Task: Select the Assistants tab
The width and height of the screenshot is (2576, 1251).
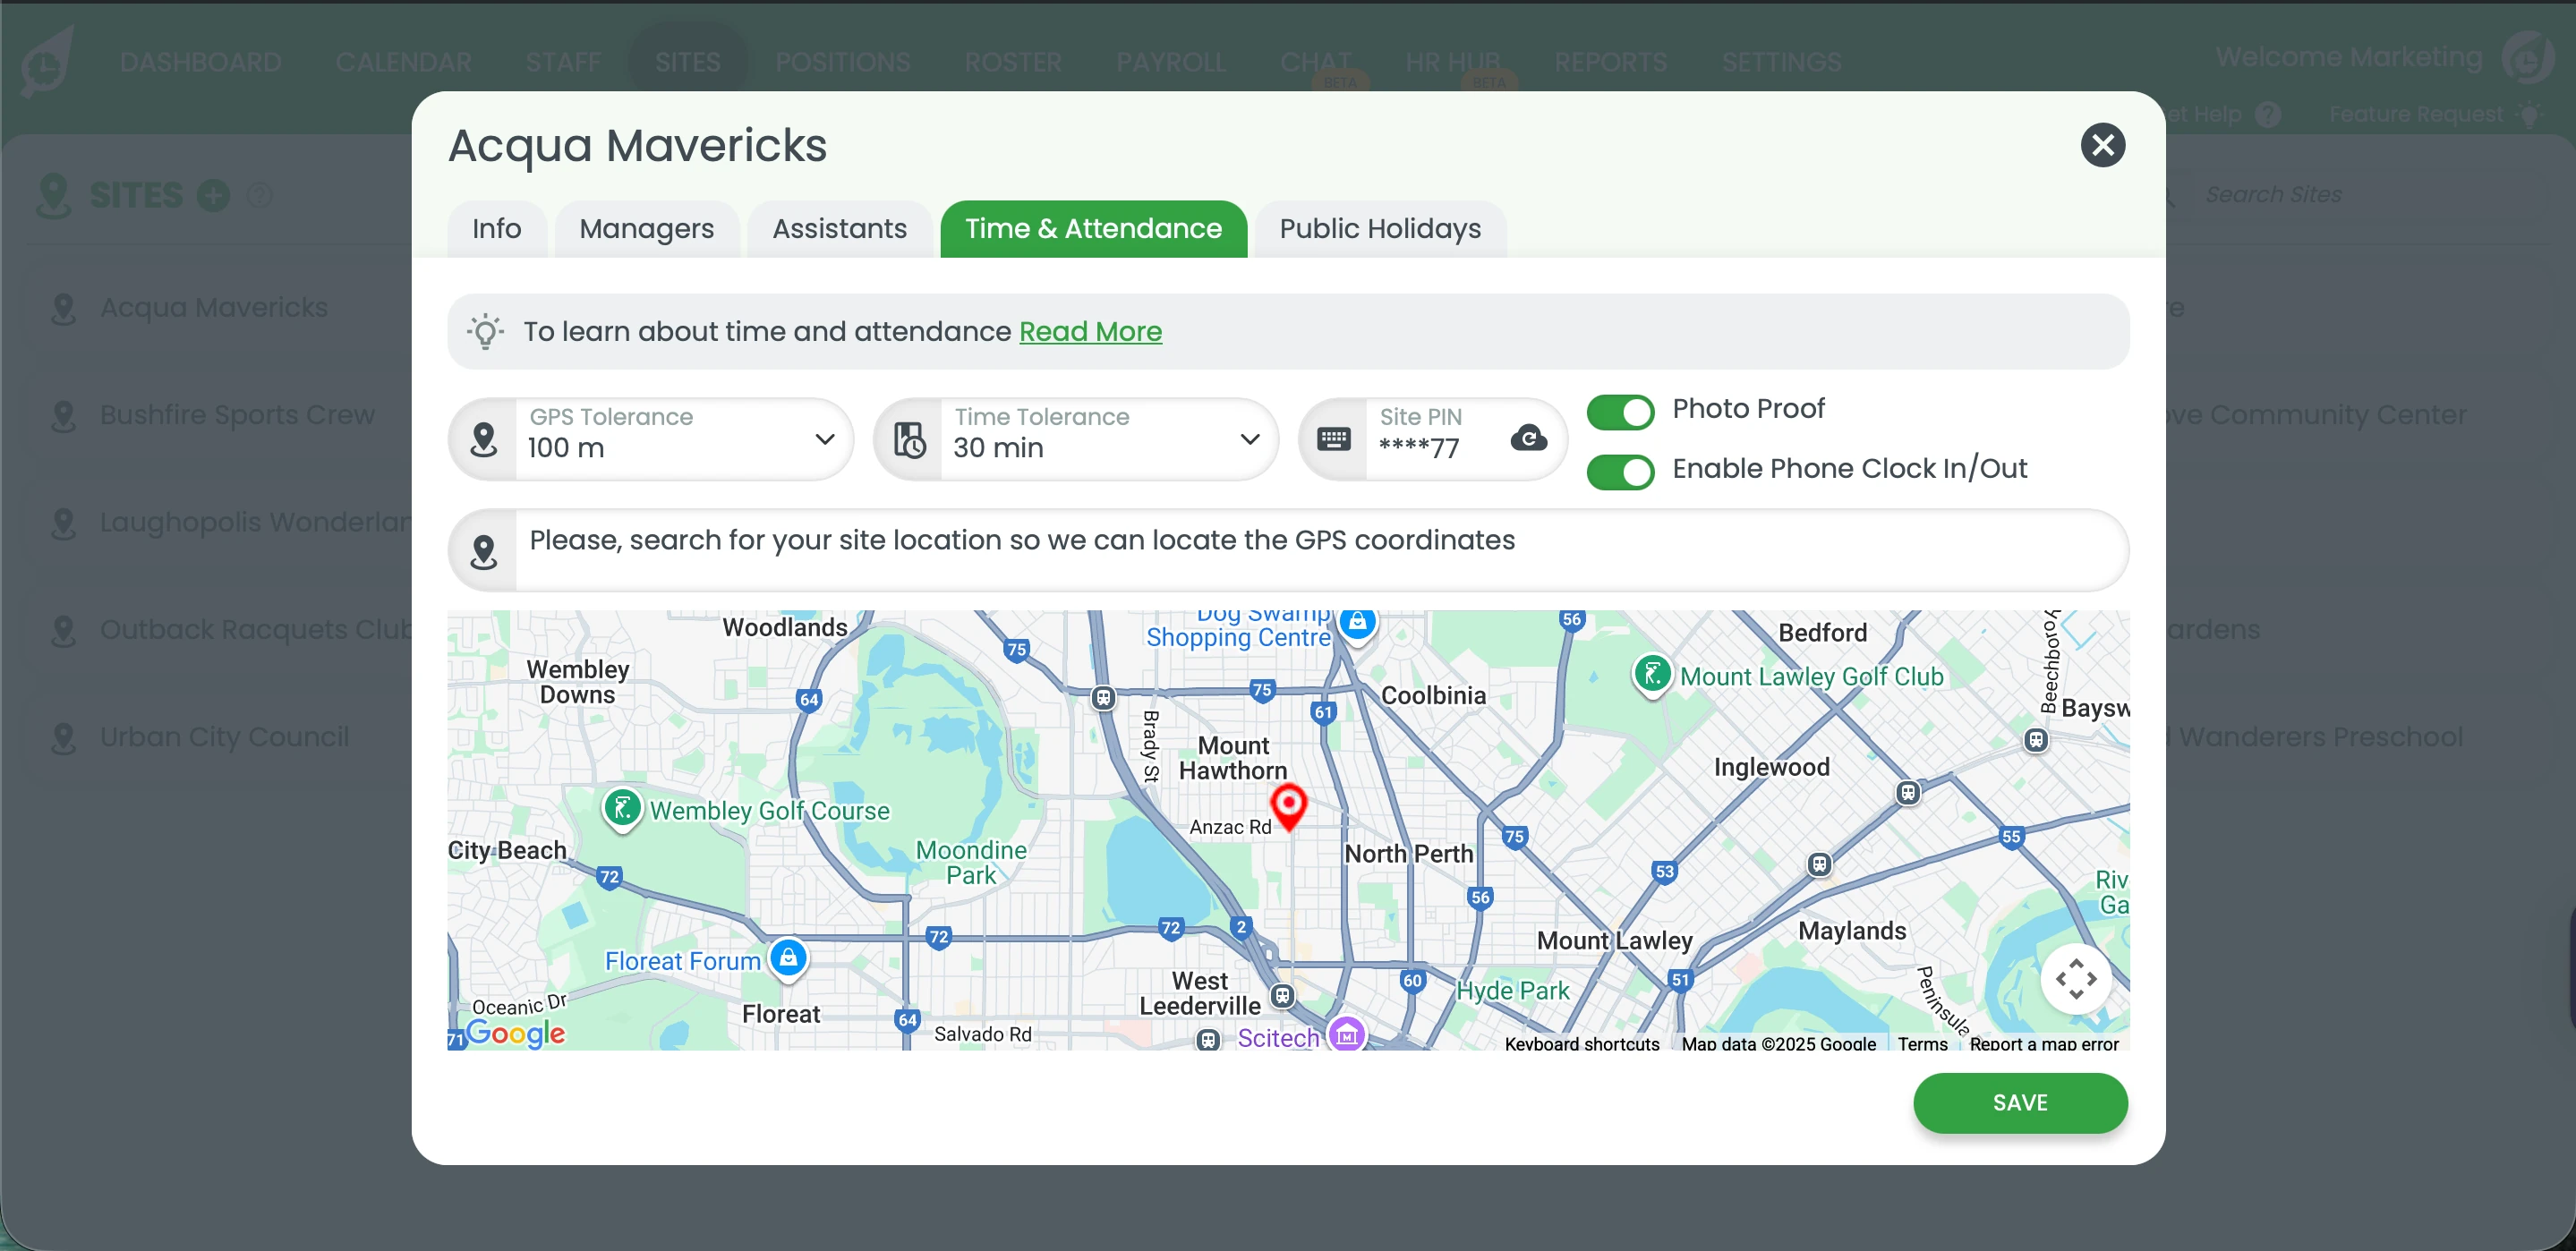Action: [x=839, y=229]
